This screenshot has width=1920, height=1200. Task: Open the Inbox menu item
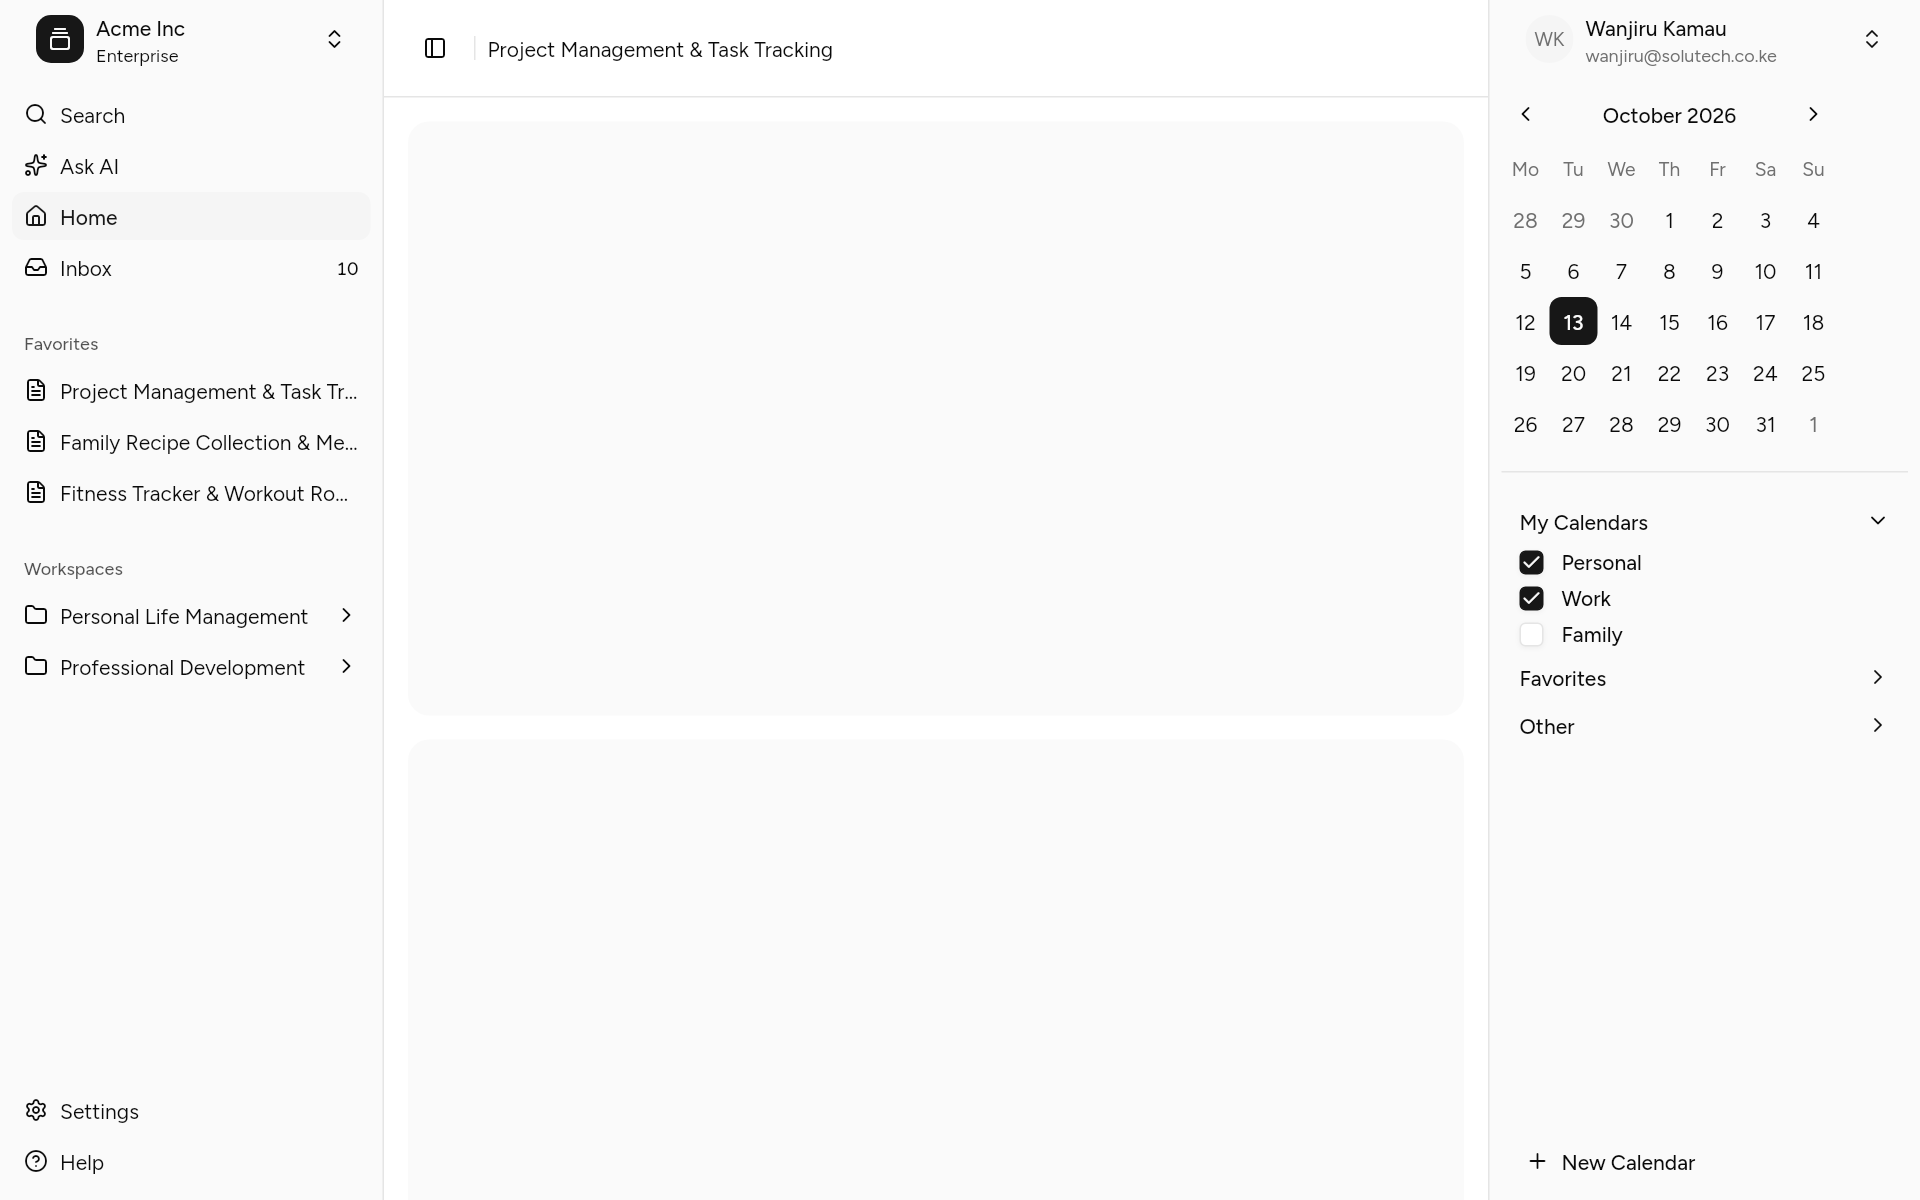coord(191,268)
